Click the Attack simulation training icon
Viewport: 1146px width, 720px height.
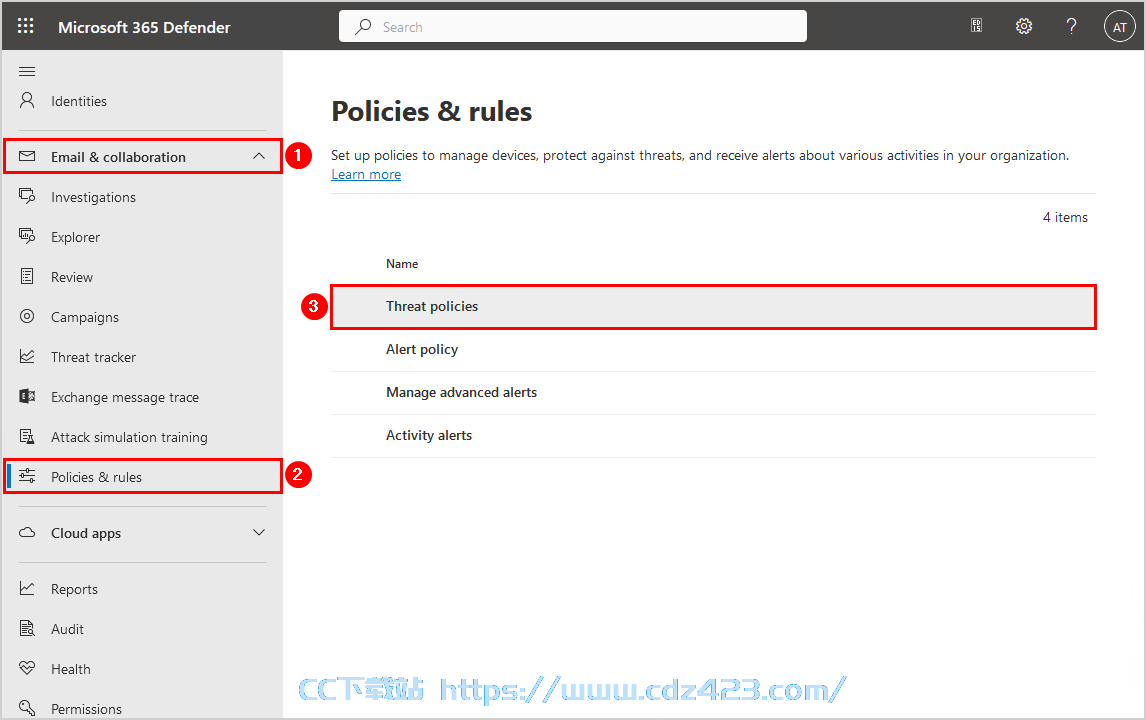(27, 436)
